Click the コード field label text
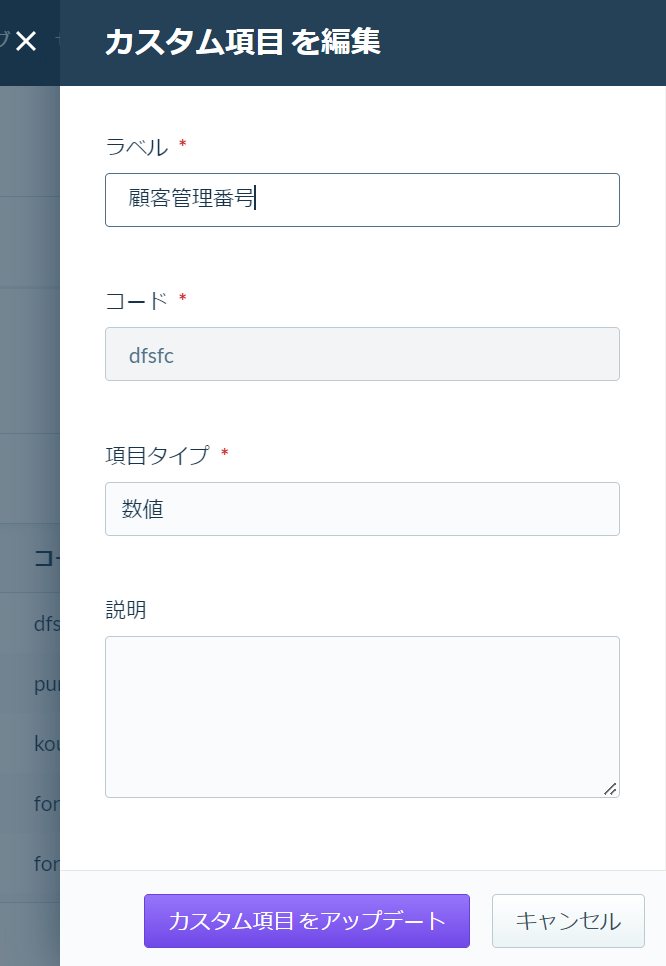Screen dimensions: 666x966 coord(137,301)
